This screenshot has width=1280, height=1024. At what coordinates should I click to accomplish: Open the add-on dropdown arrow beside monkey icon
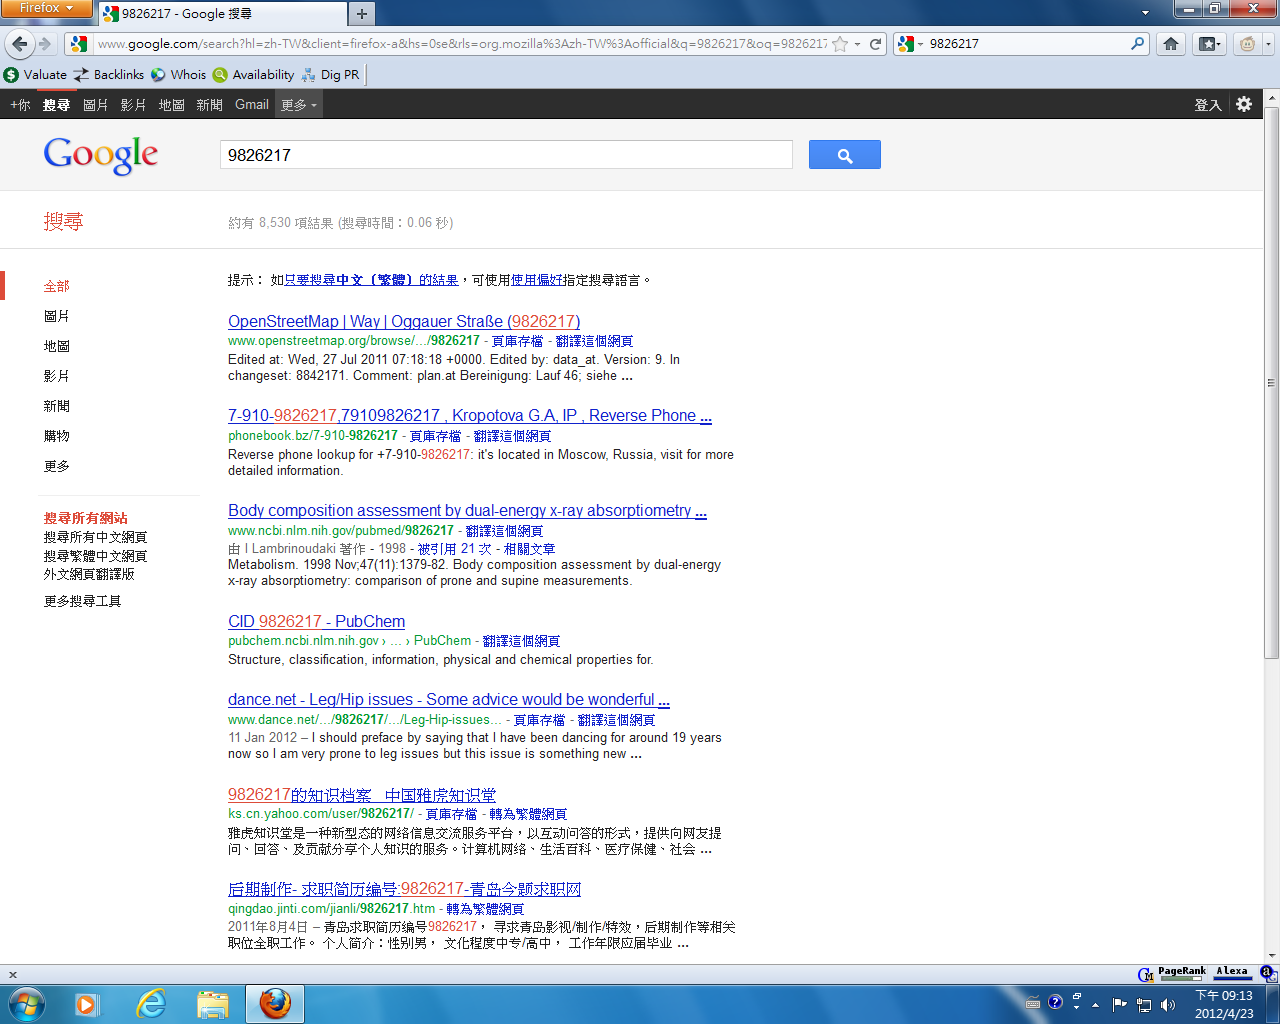pyautogui.click(x=1268, y=44)
